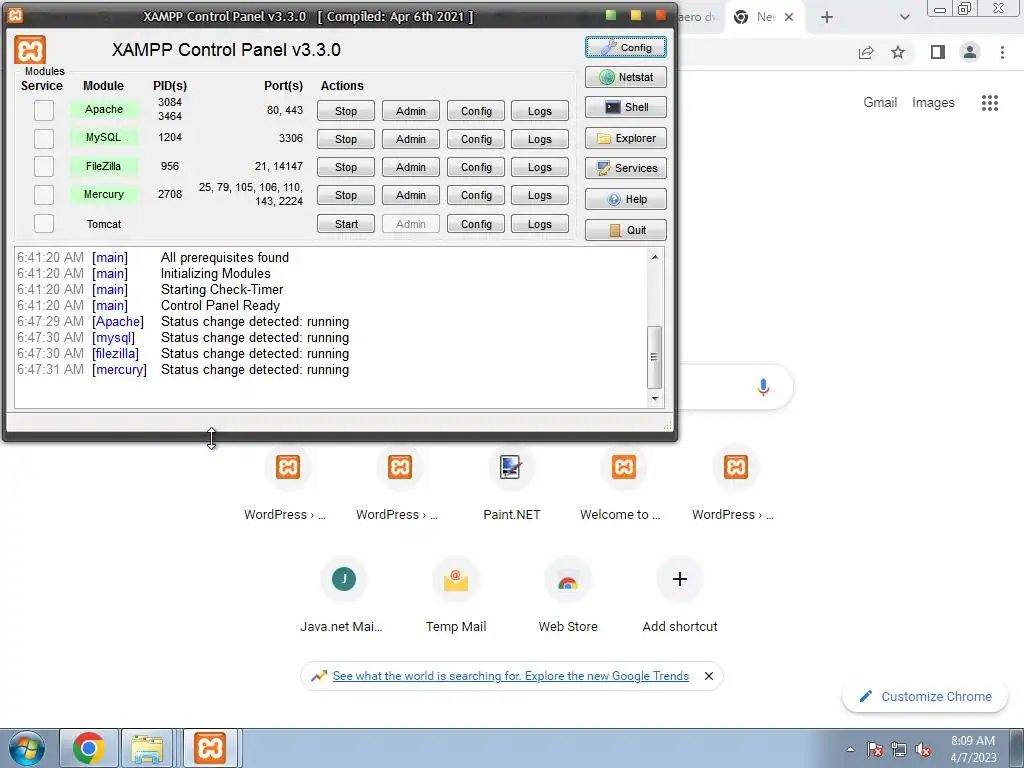Image resolution: width=1024 pixels, height=768 pixels.
Task: Open Mercury Logs menu
Action: click(540, 195)
